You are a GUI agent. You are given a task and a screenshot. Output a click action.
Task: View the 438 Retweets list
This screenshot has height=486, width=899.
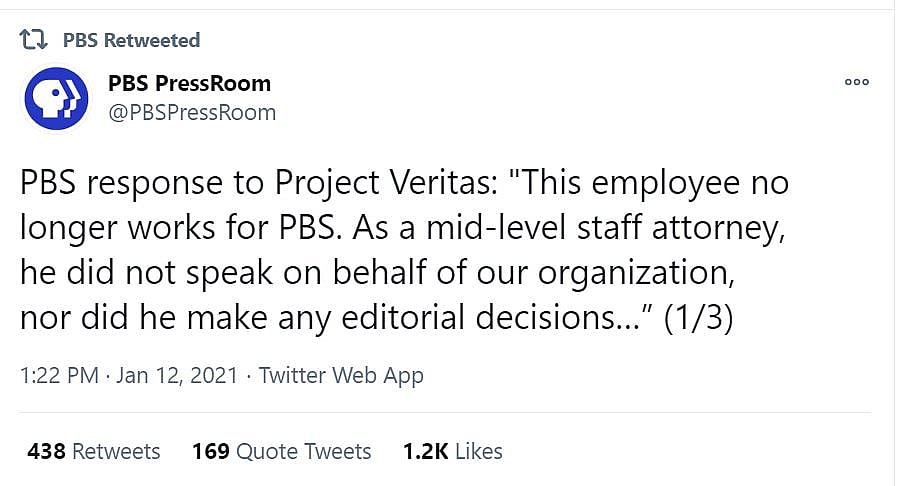(94, 451)
